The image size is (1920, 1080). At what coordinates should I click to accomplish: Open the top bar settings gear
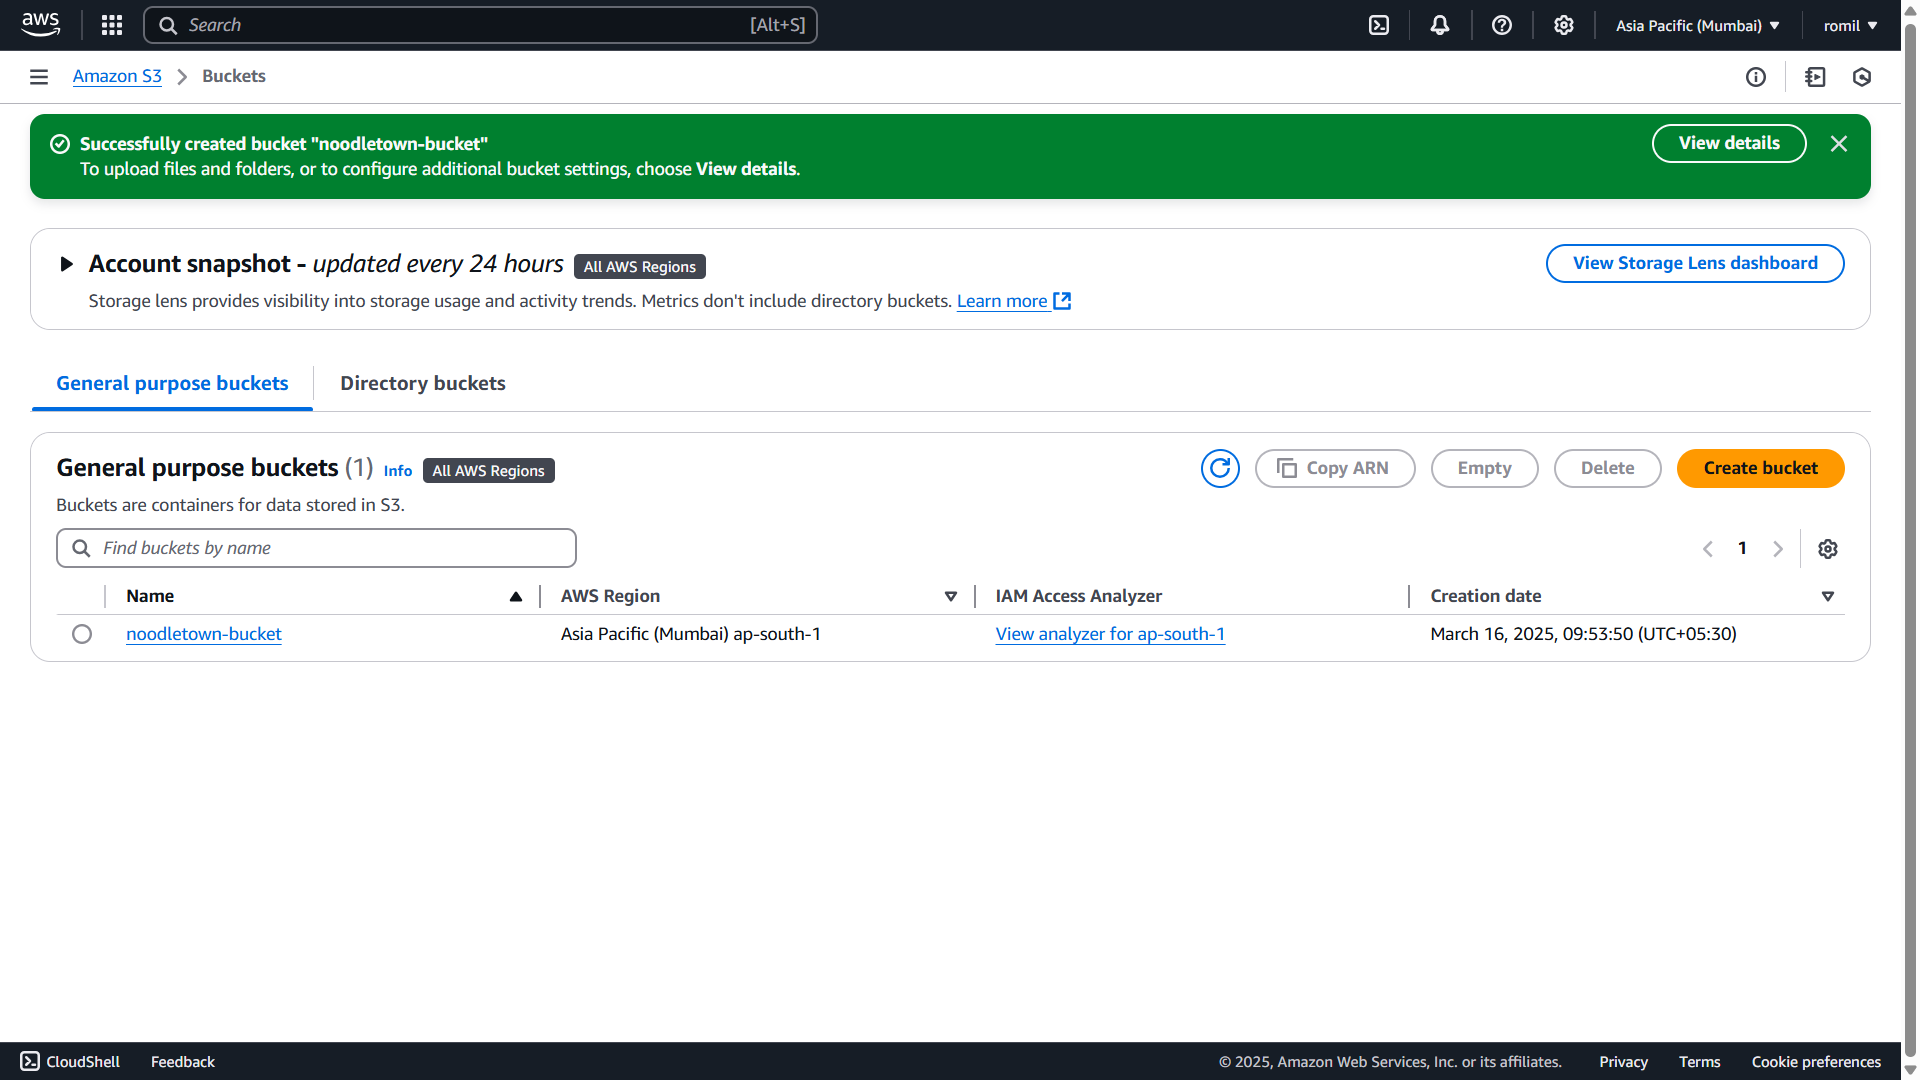click(1564, 25)
